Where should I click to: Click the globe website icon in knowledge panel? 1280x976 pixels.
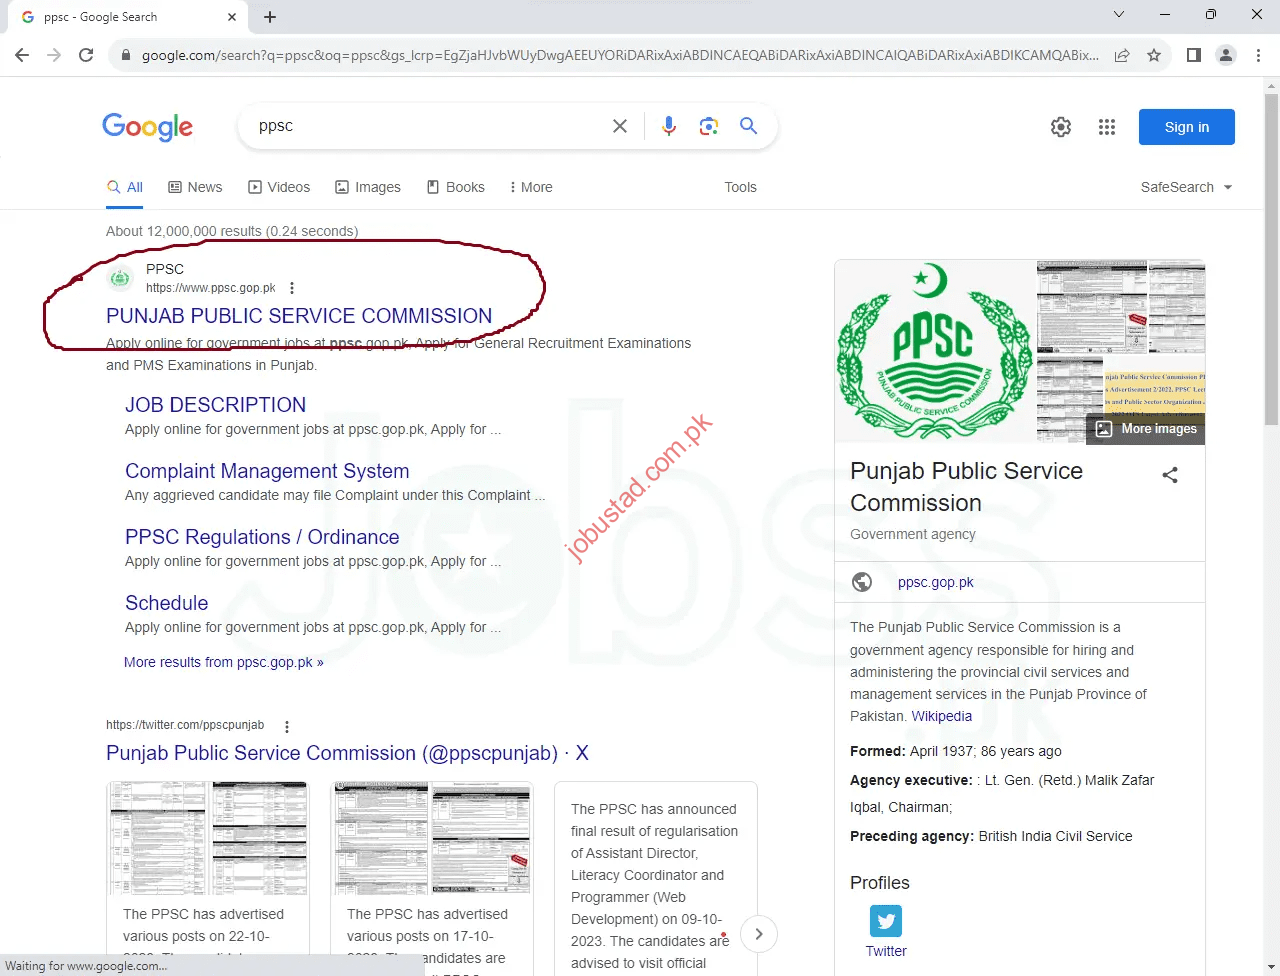[862, 582]
